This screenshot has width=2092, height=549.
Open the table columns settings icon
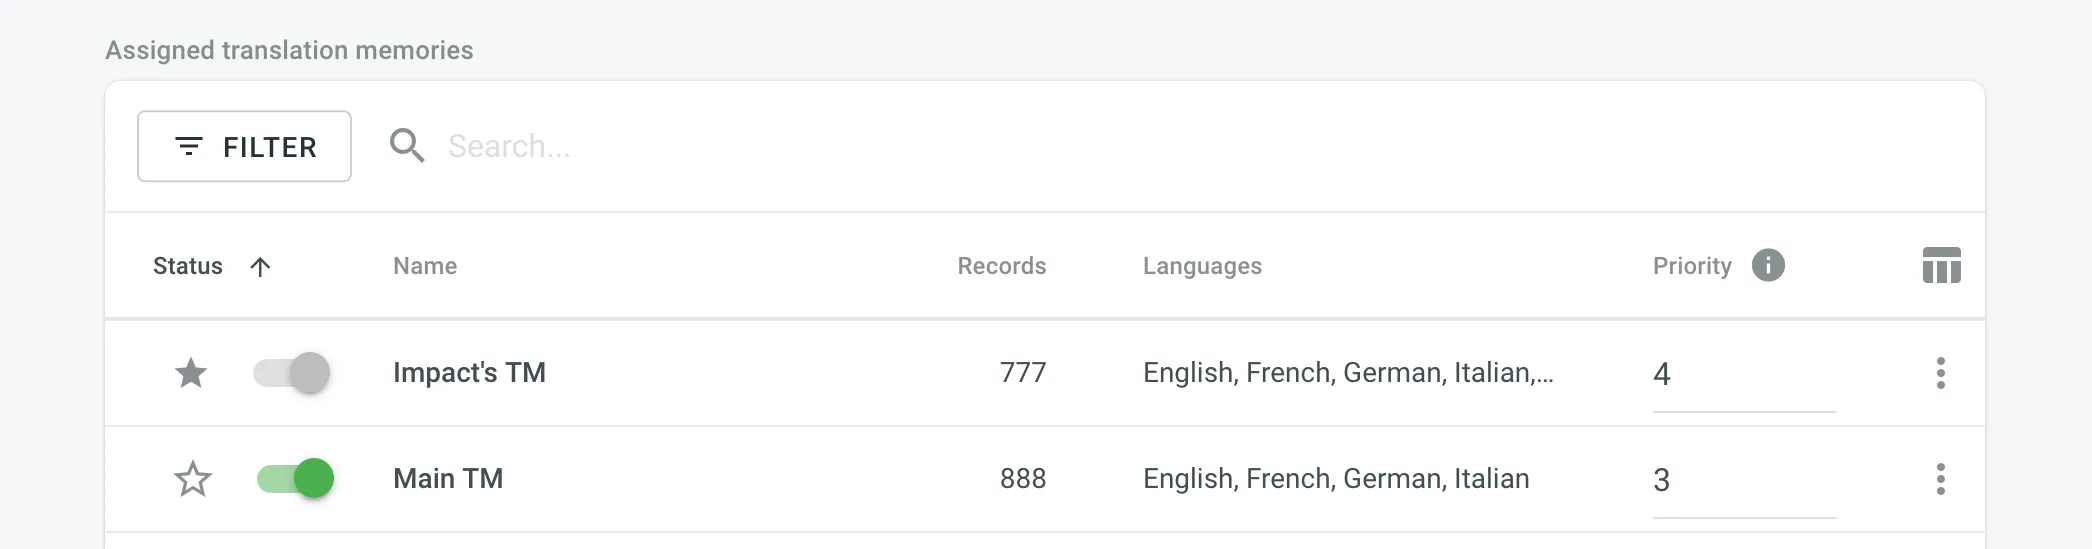(x=1941, y=266)
